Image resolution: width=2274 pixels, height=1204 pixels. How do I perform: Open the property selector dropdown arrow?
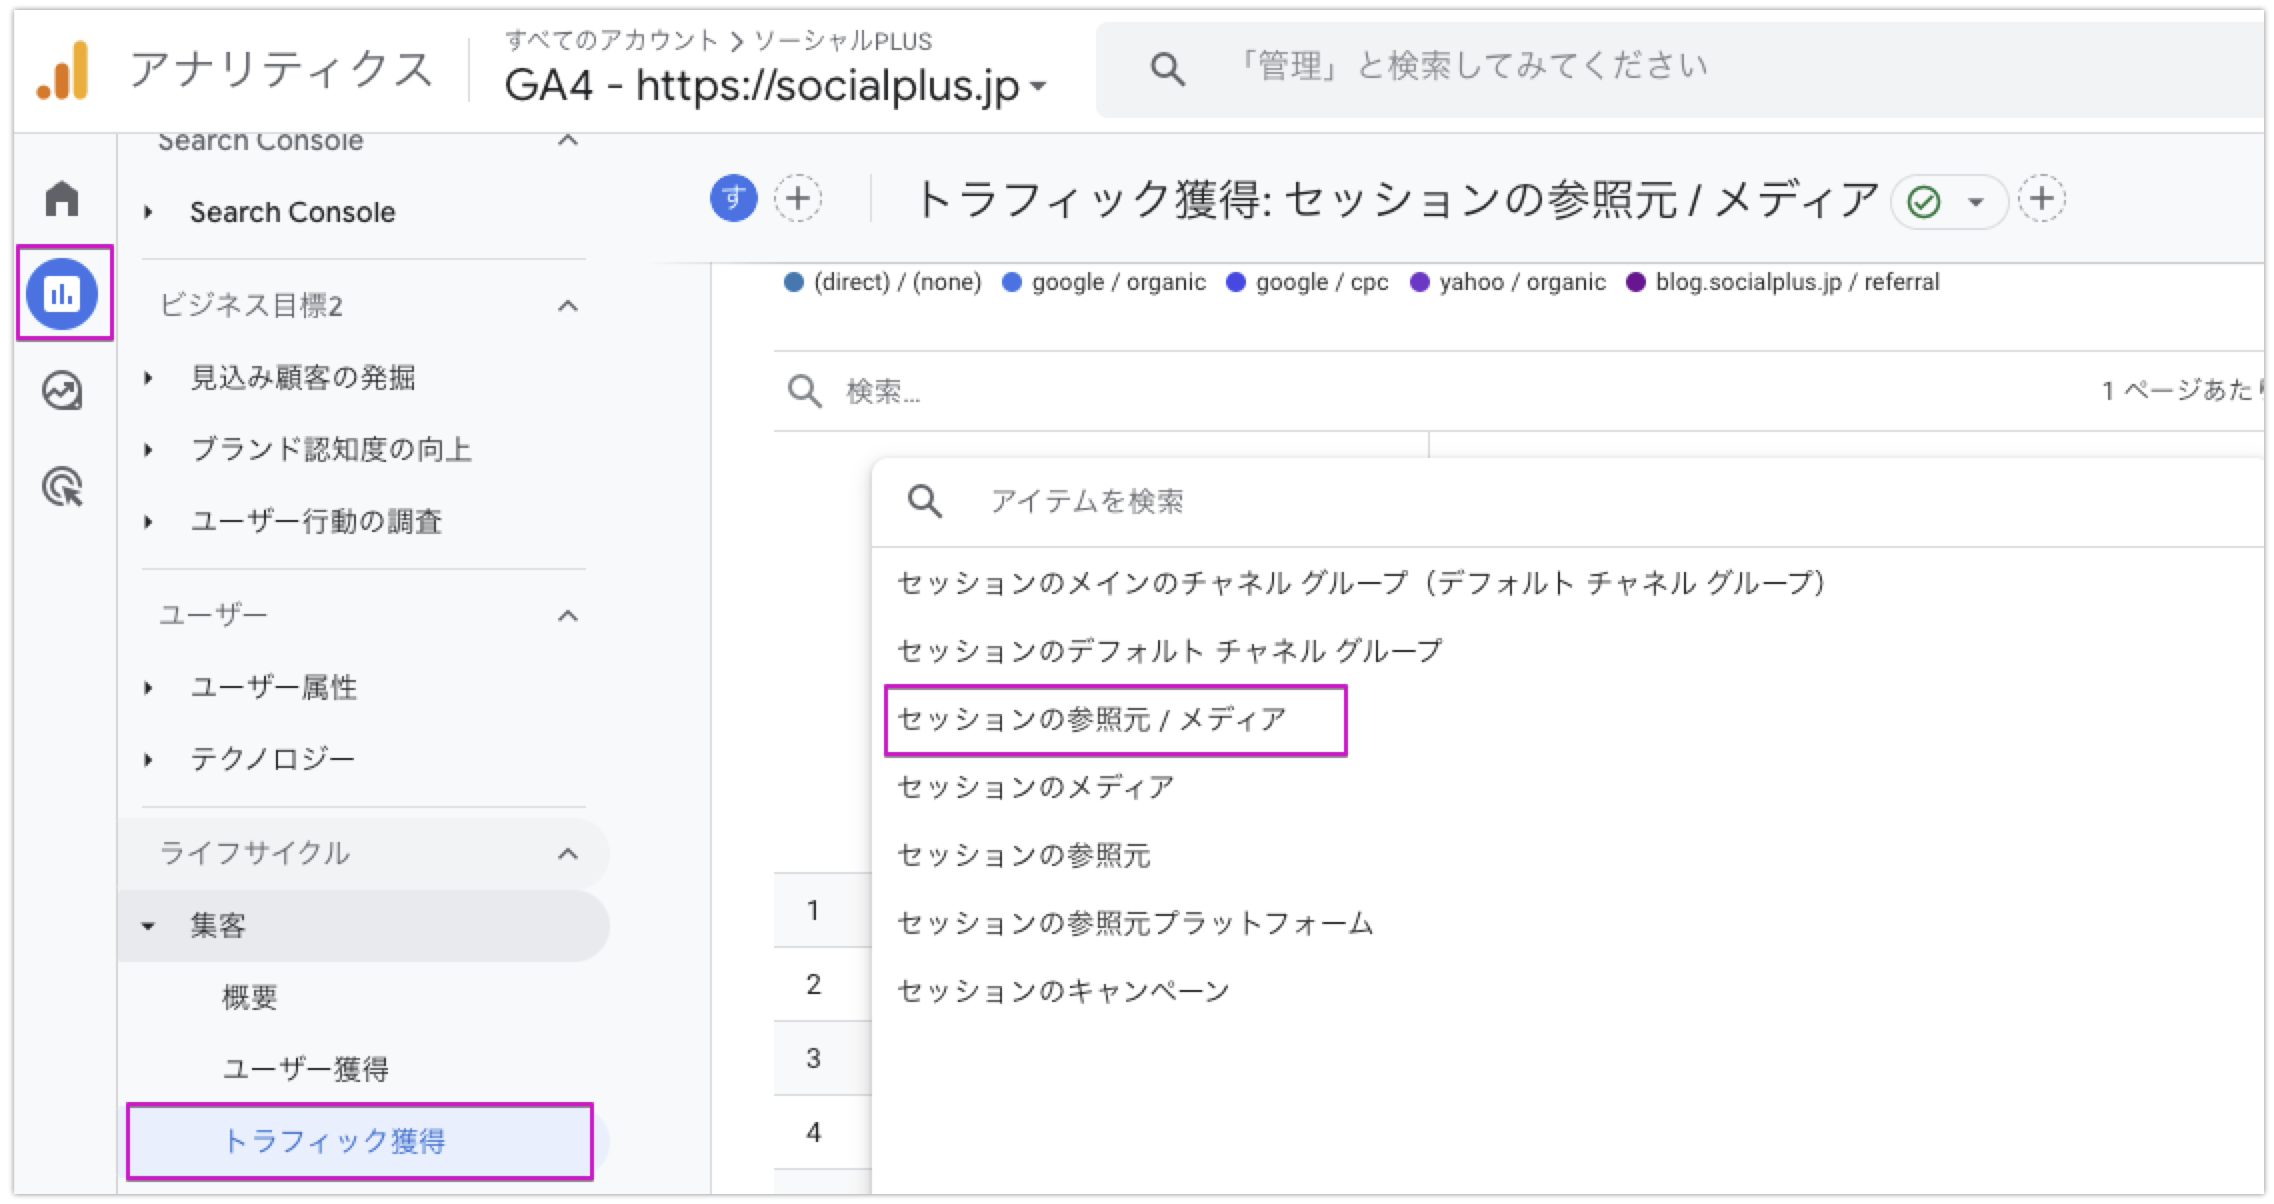click(1038, 87)
